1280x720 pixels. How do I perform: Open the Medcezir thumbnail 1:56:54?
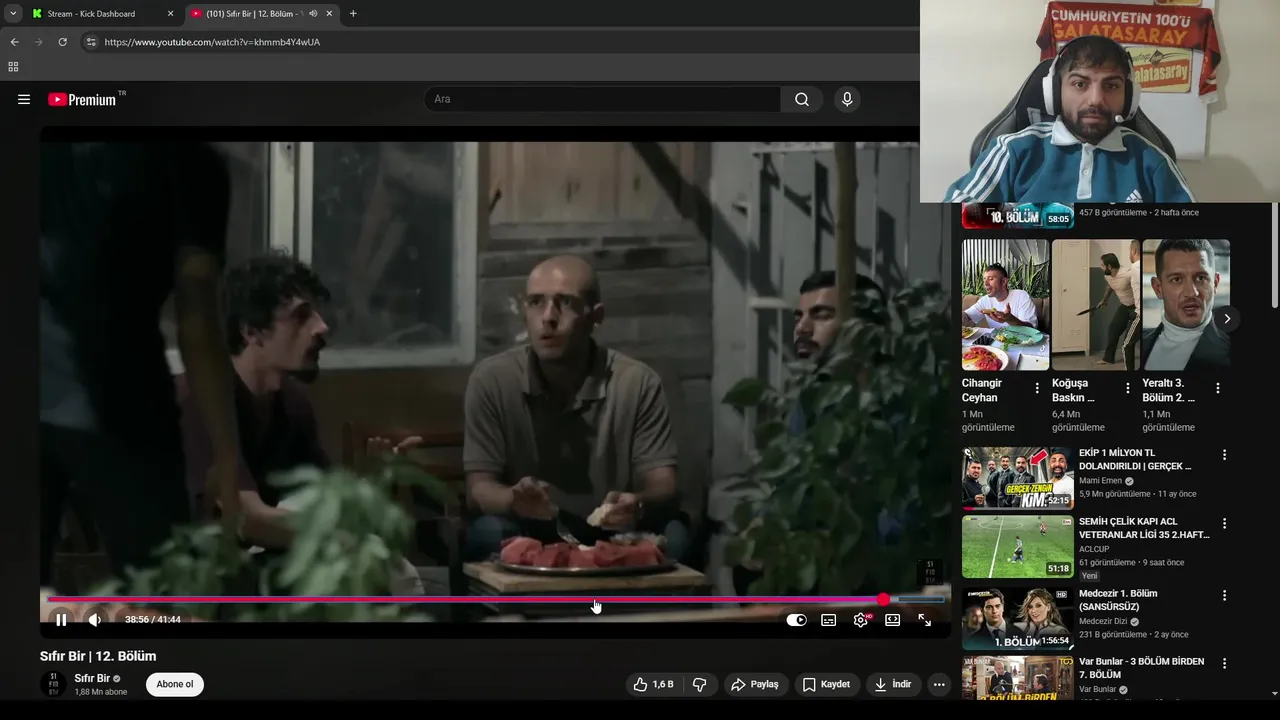(x=1018, y=618)
